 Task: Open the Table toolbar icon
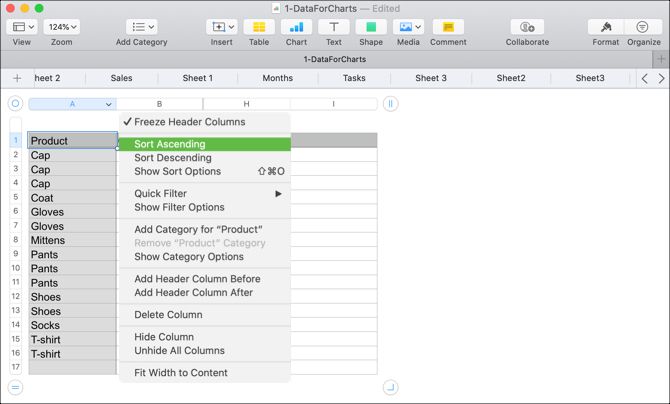259,27
